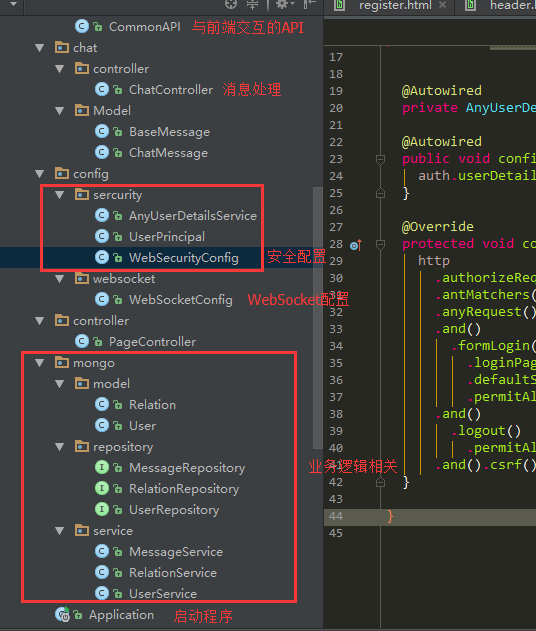Open BaseMessage class
536x631 pixels.
169,132
